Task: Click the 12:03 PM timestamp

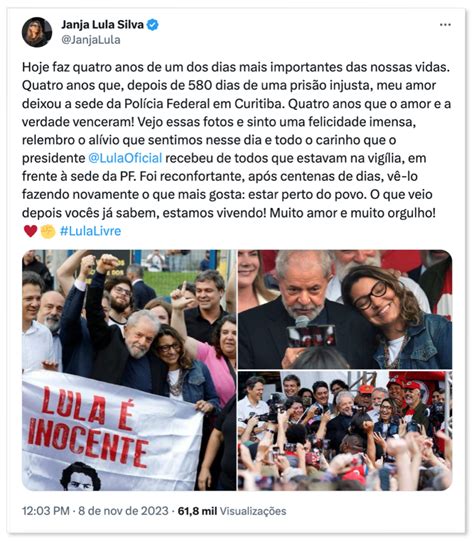Action: tap(46, 511)
